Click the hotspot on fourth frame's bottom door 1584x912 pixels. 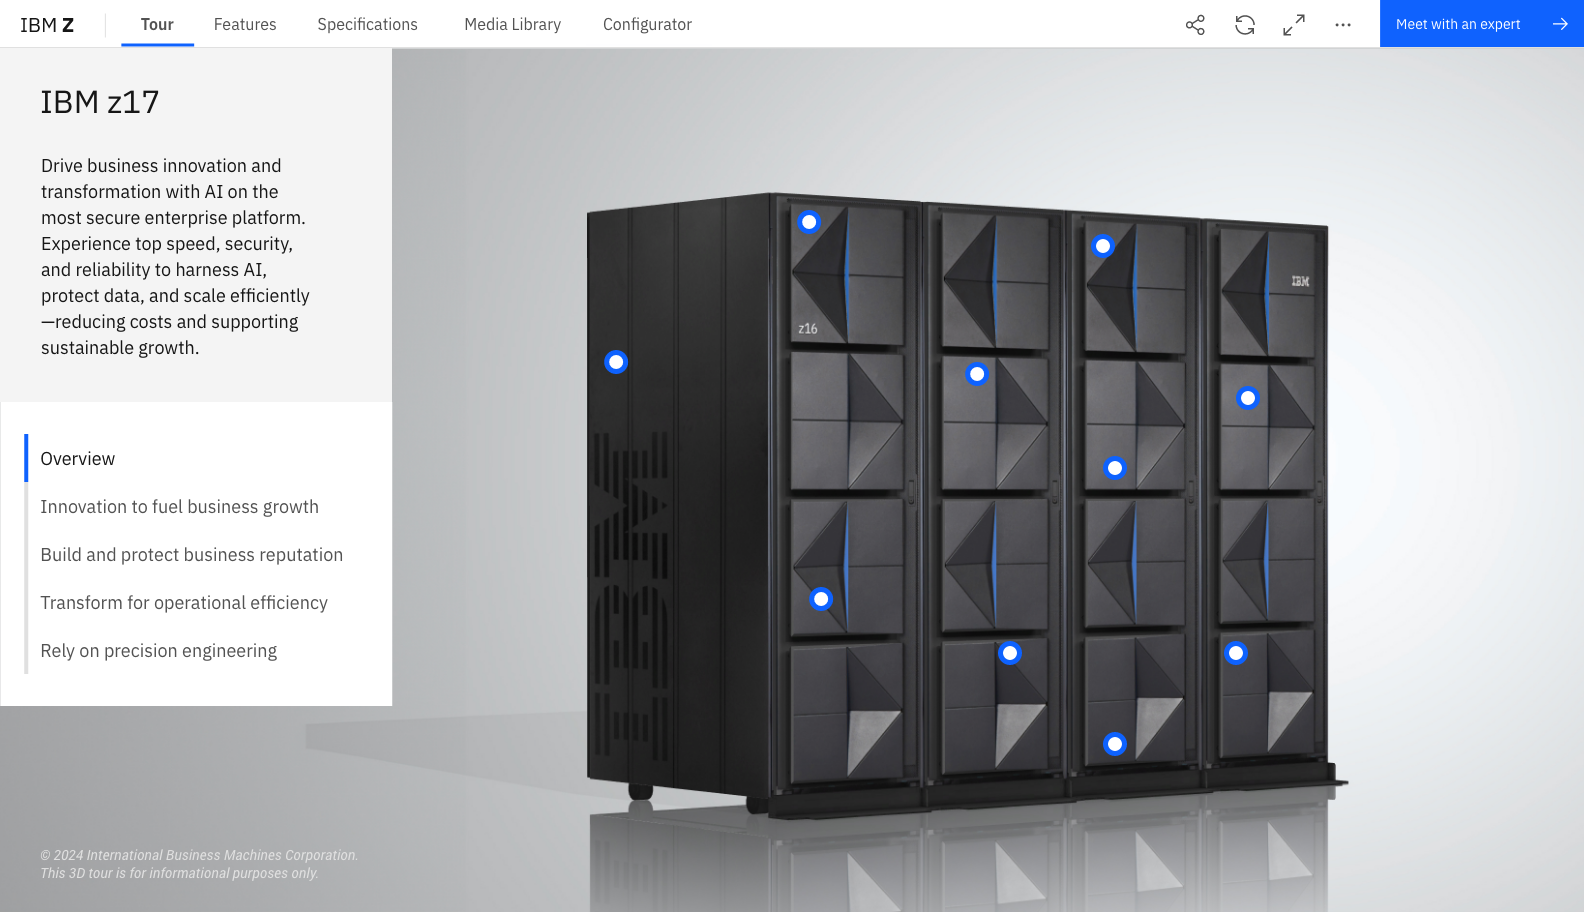[1236, 653]
